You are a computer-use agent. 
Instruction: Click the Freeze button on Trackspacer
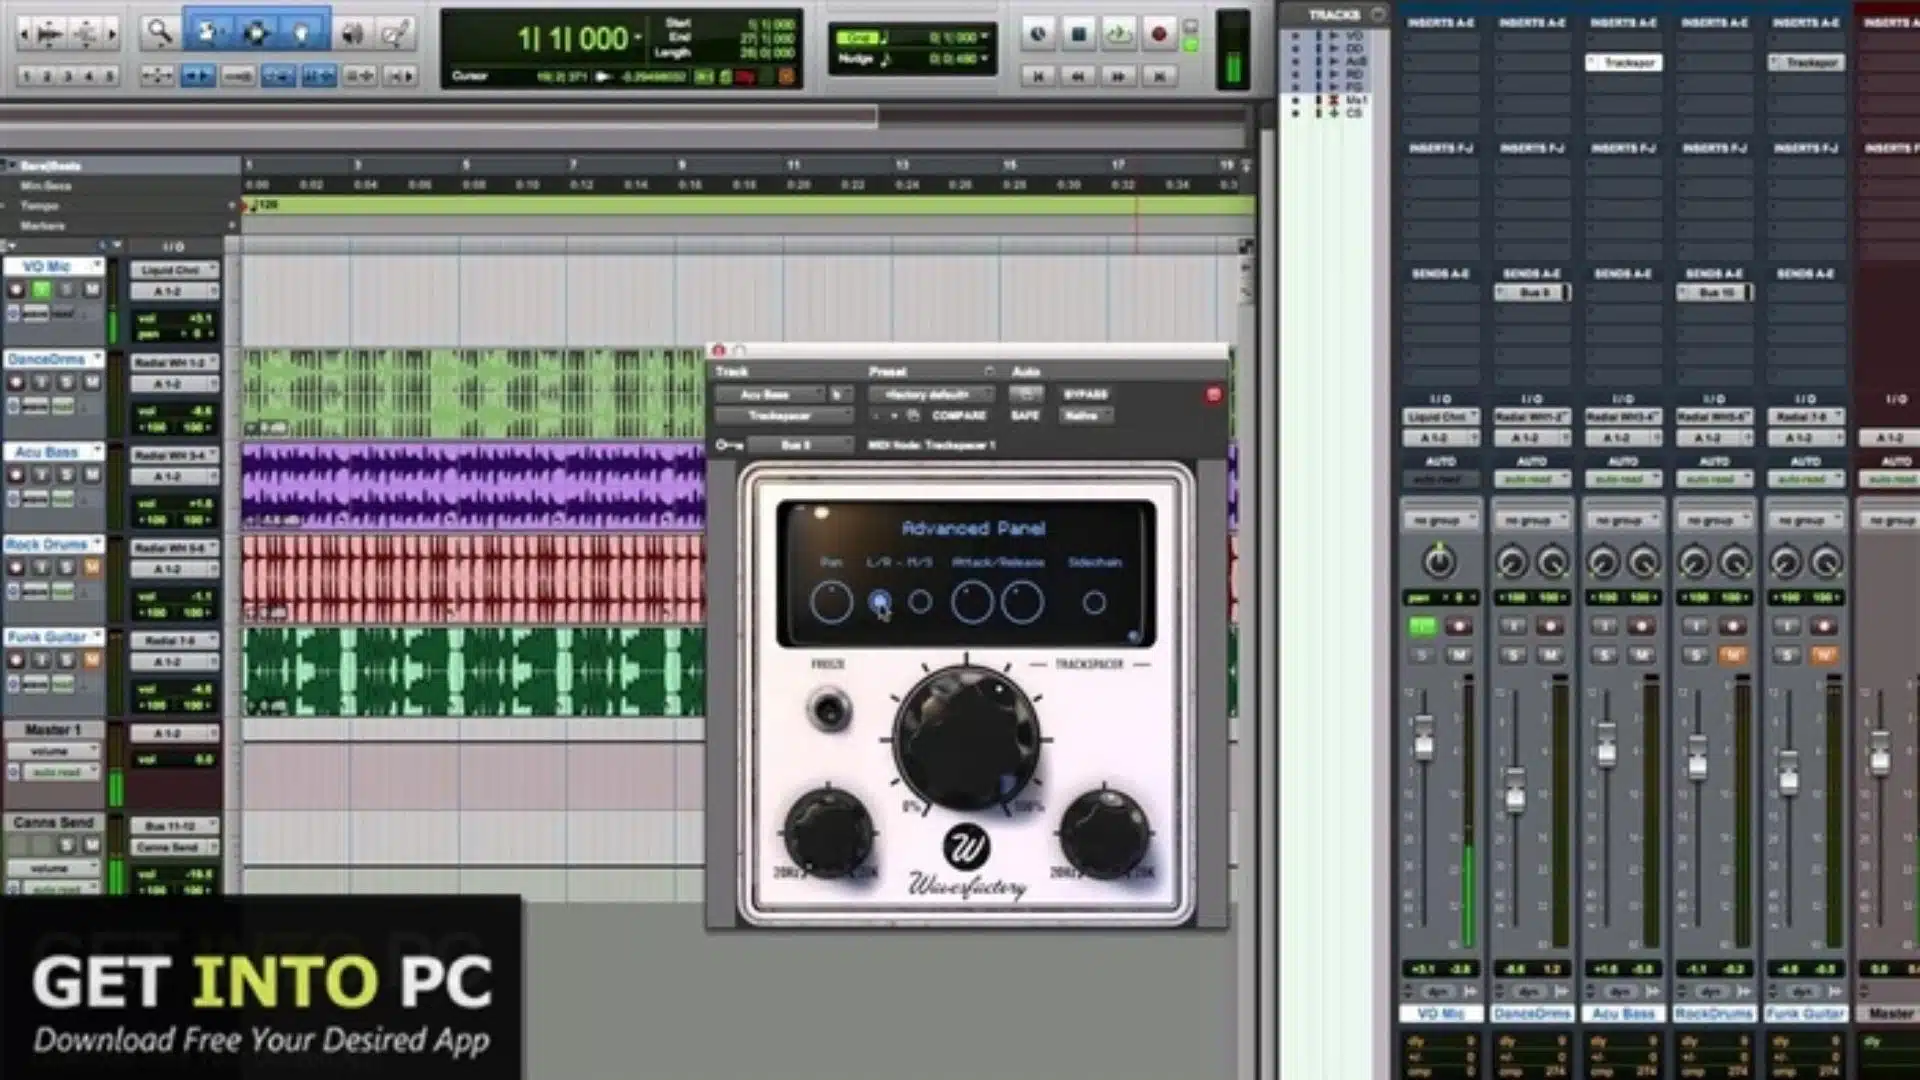click(x=829, y=710)
